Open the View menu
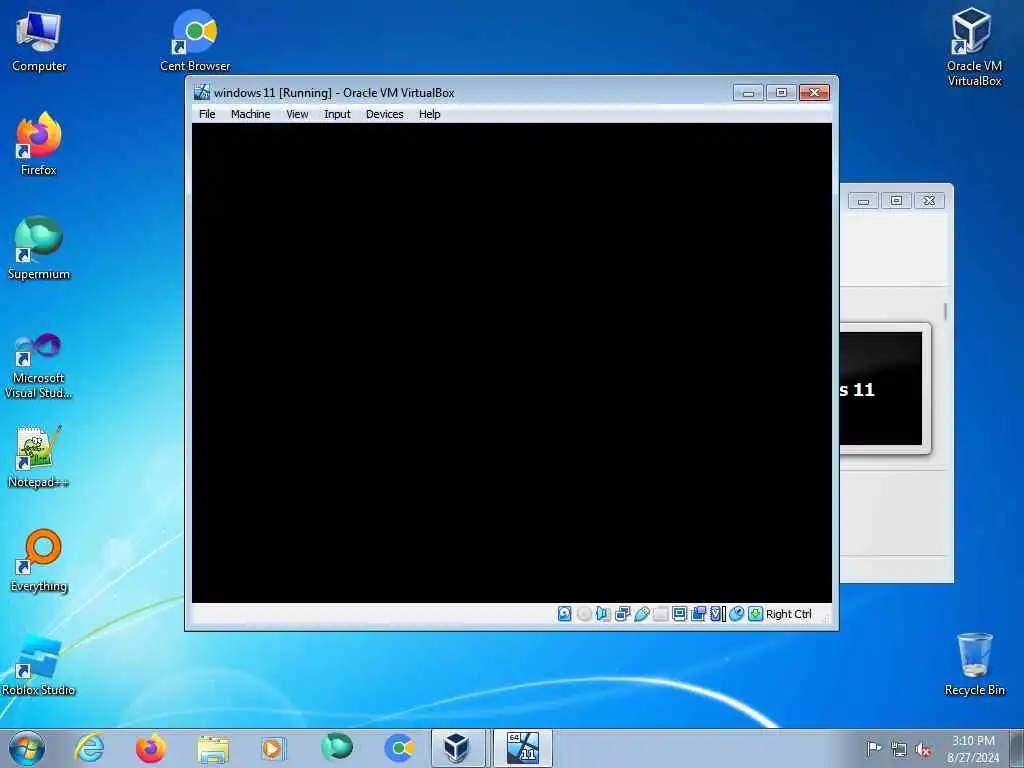 (297, 114)
